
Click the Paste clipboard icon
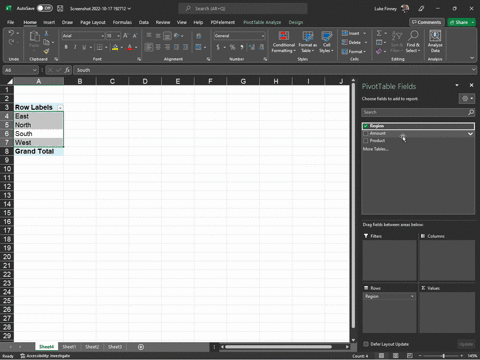(x=34, y=36)
